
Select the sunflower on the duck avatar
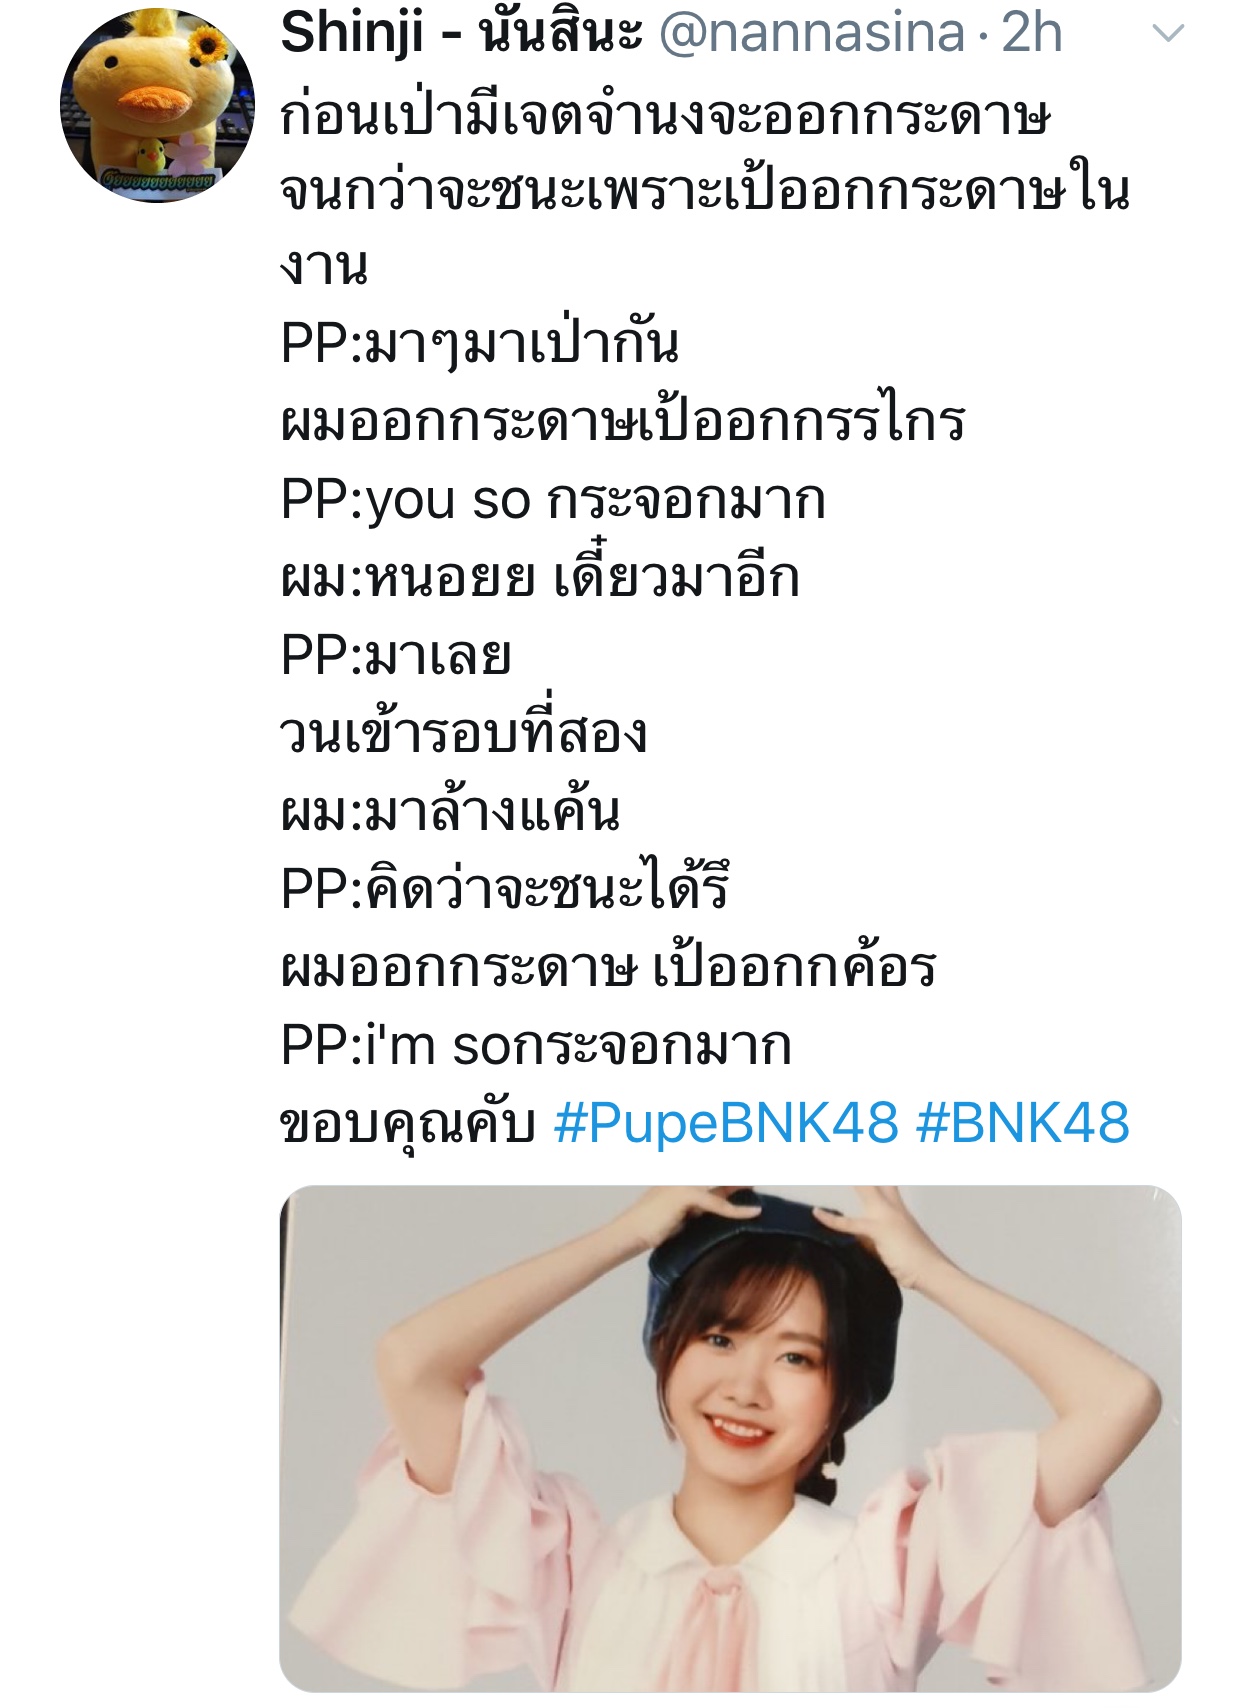tap(208, 44)
